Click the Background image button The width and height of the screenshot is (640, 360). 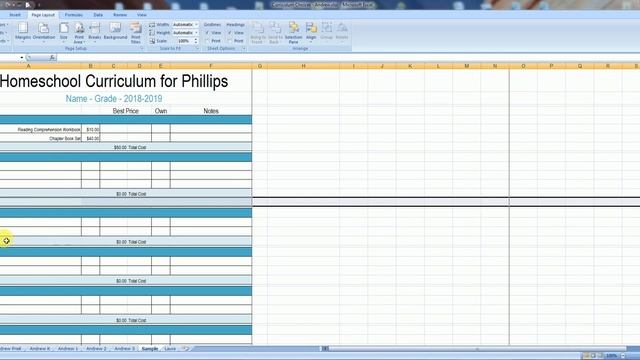(116, 31)
